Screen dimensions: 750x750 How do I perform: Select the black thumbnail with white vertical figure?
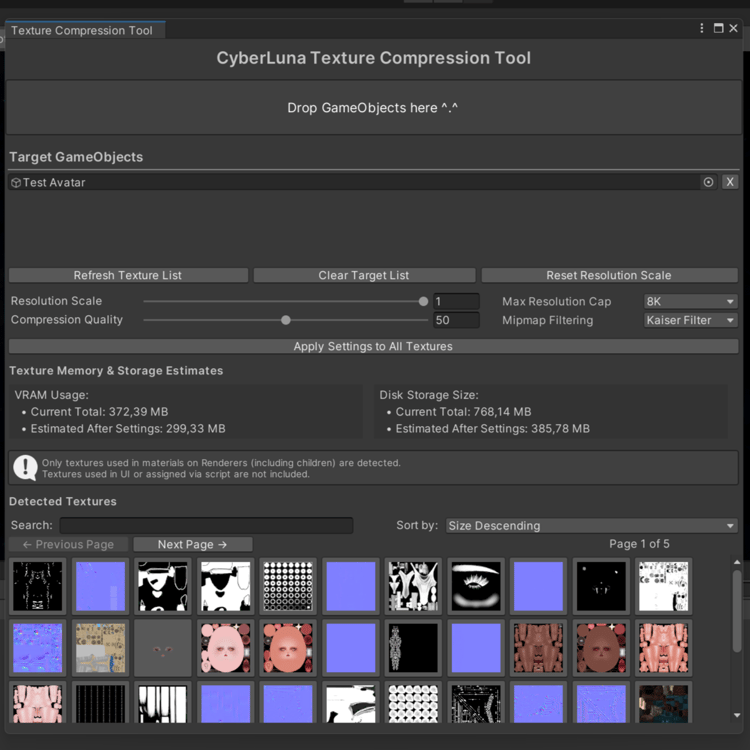pos(413,648)
